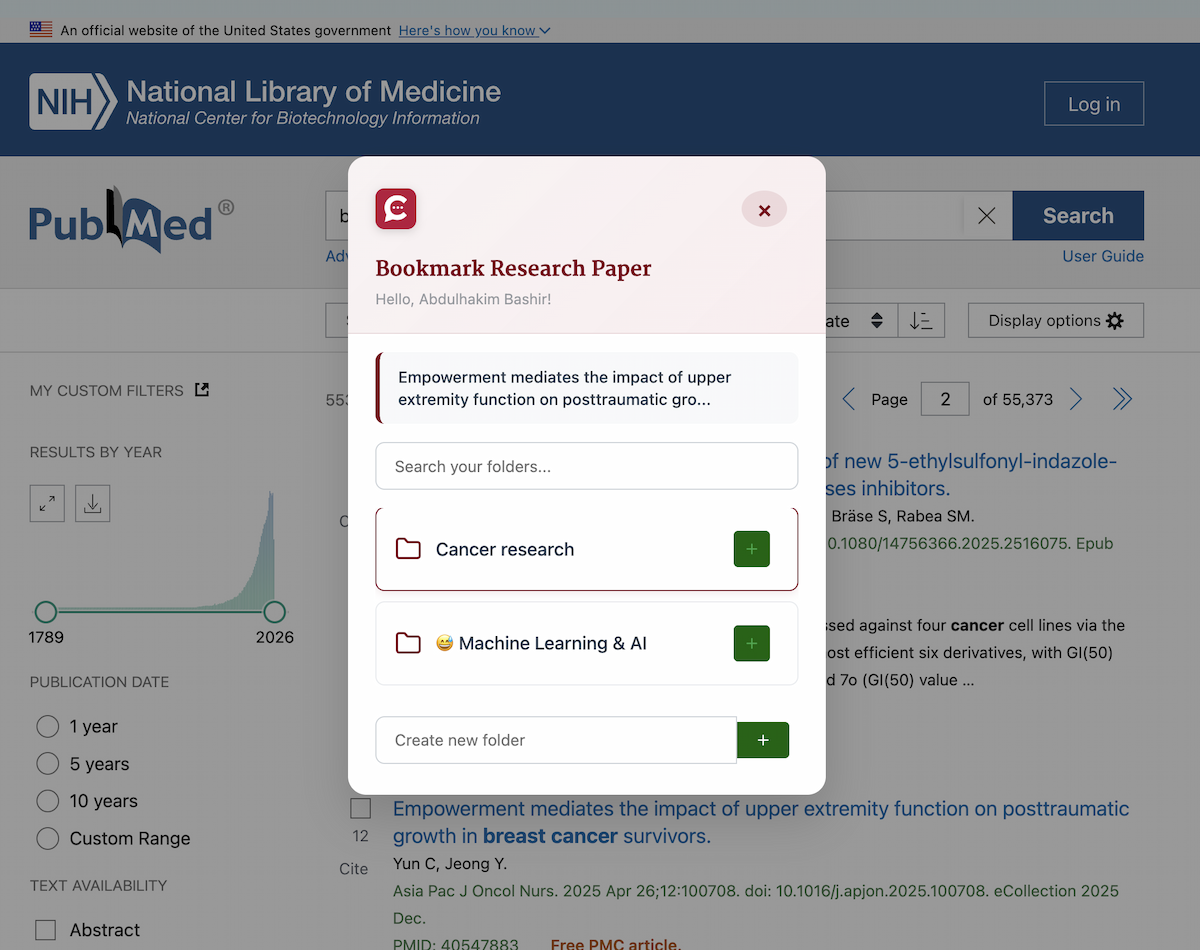Add paper to Machine Learning & AI folder
This screenshot has width=1200, height=950.
pos(752,643)
